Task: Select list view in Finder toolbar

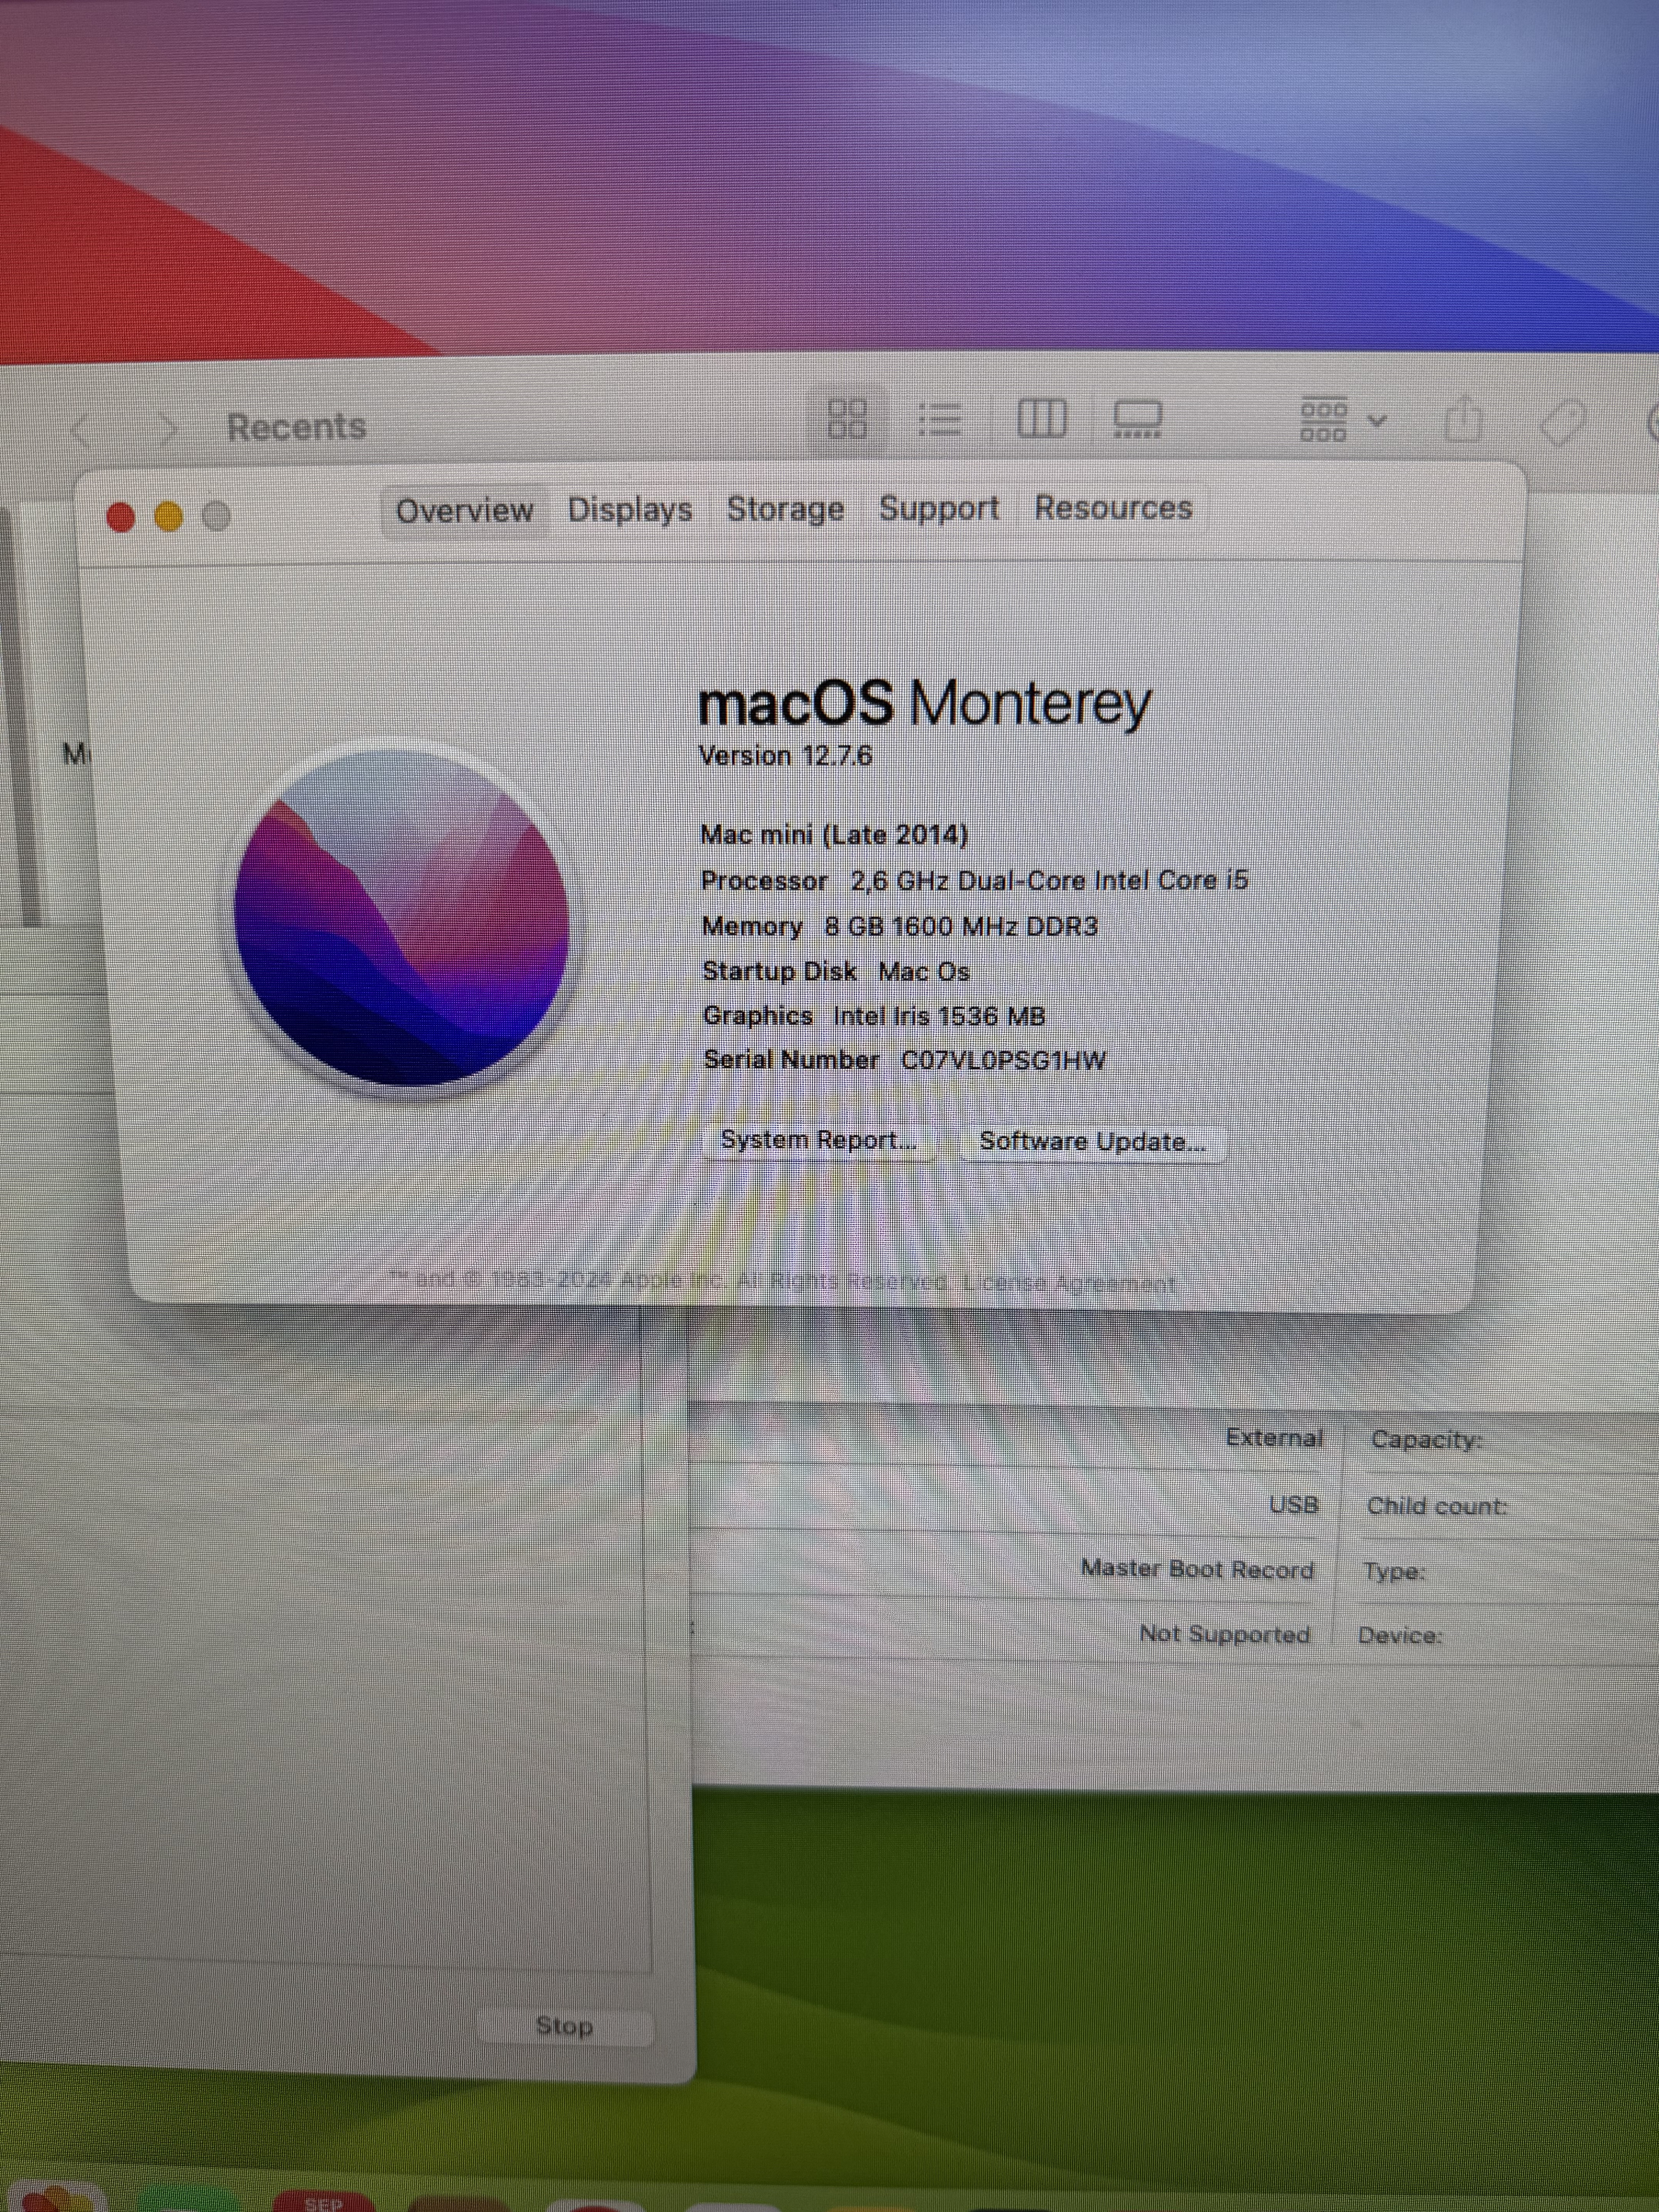Action: 940,420
